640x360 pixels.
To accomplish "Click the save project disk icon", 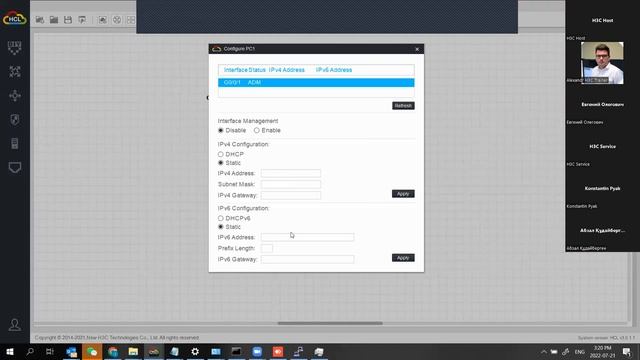I will pyautogui.click(x=68, y=20).
